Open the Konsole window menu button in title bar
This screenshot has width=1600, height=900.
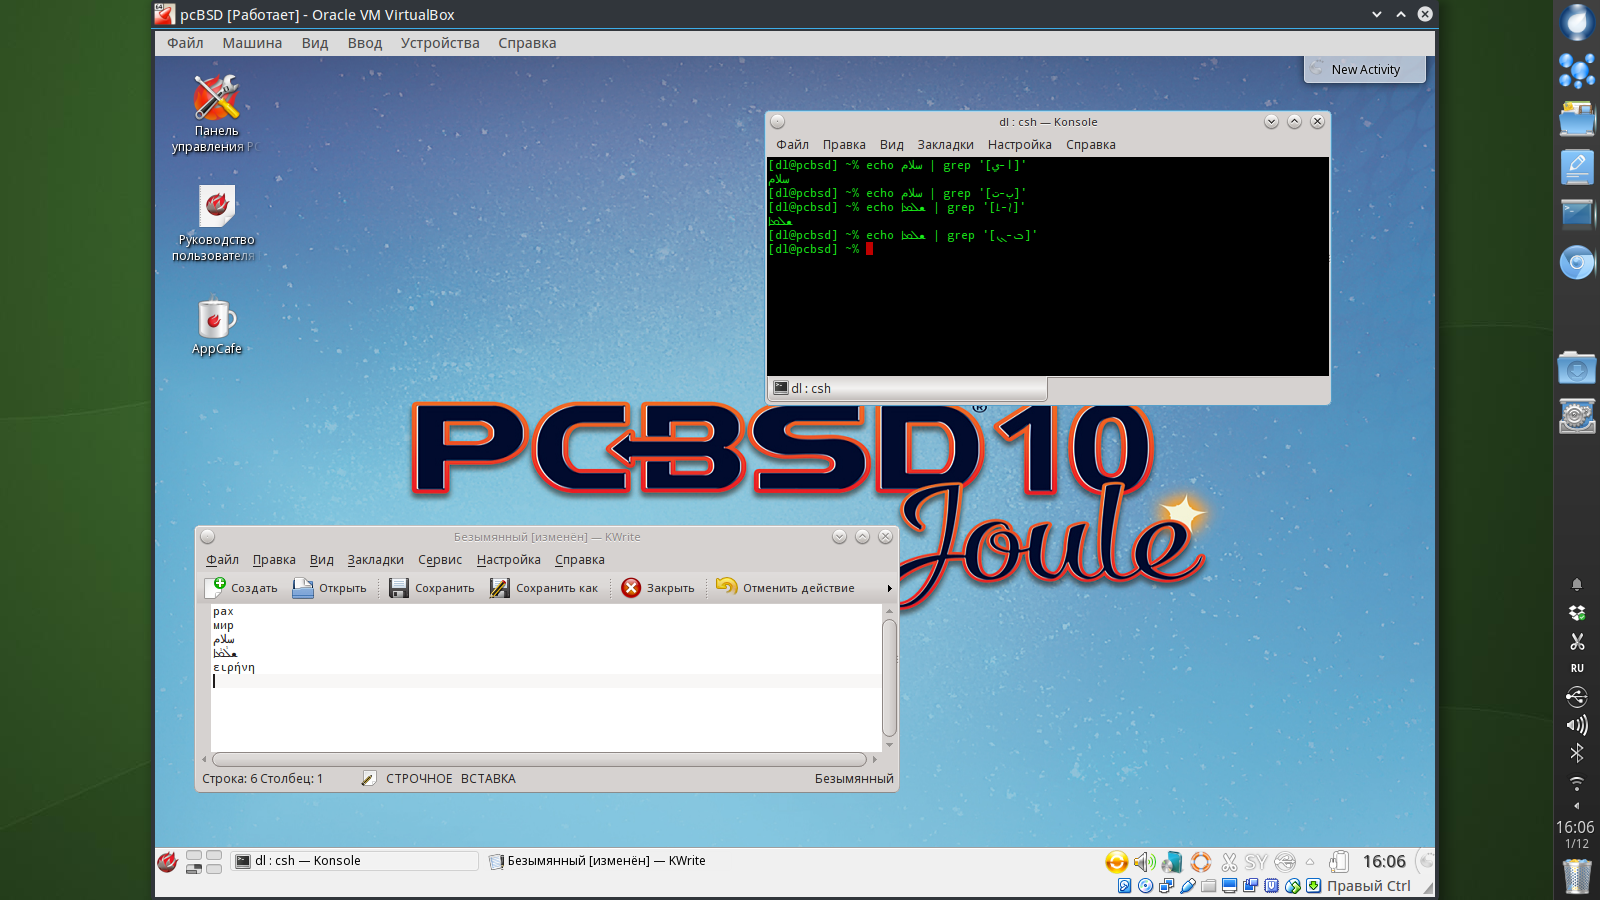point(778,122)
